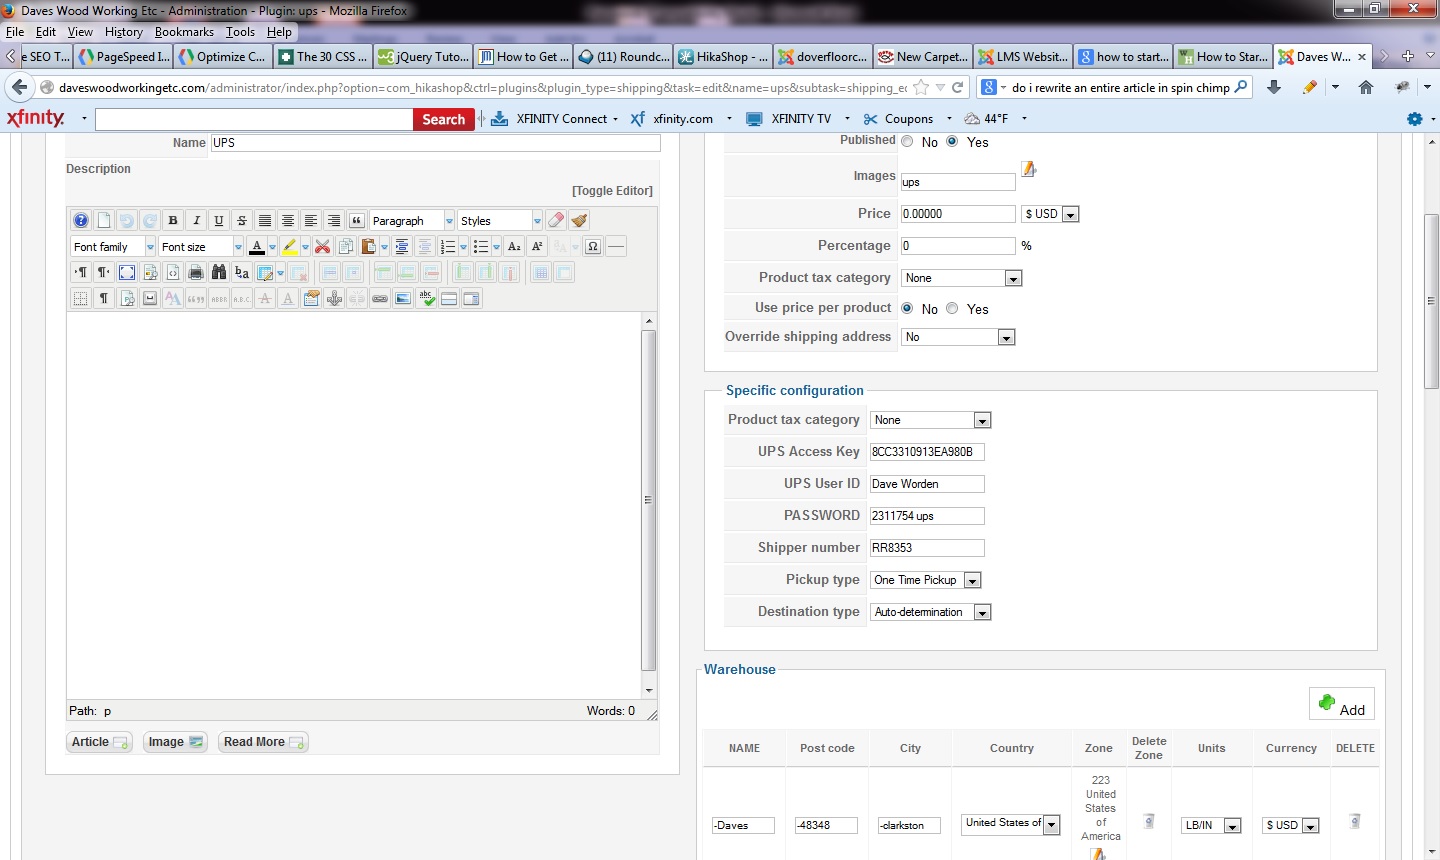
Task: Click the xfinity Search button
Action: (x=443, y=119)
